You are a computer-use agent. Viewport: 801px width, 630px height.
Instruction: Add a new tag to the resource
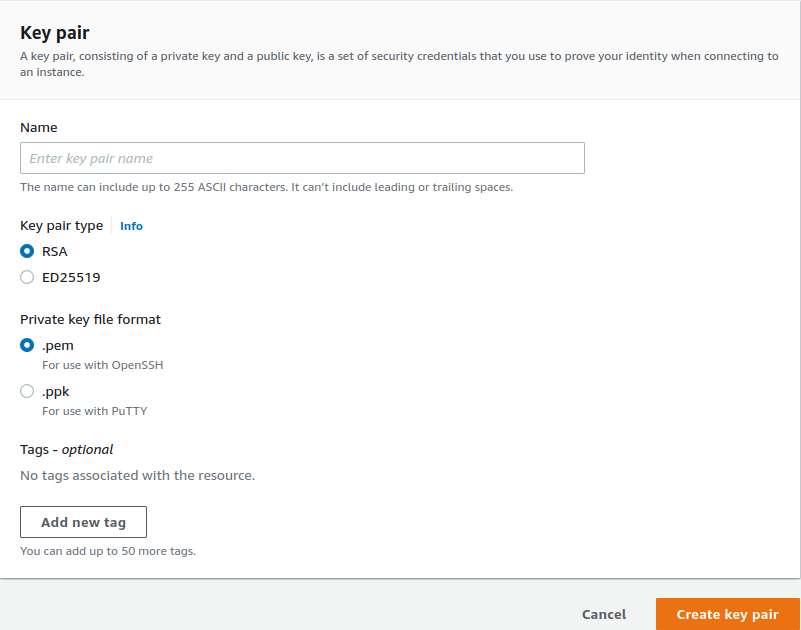tap(83, 521)
